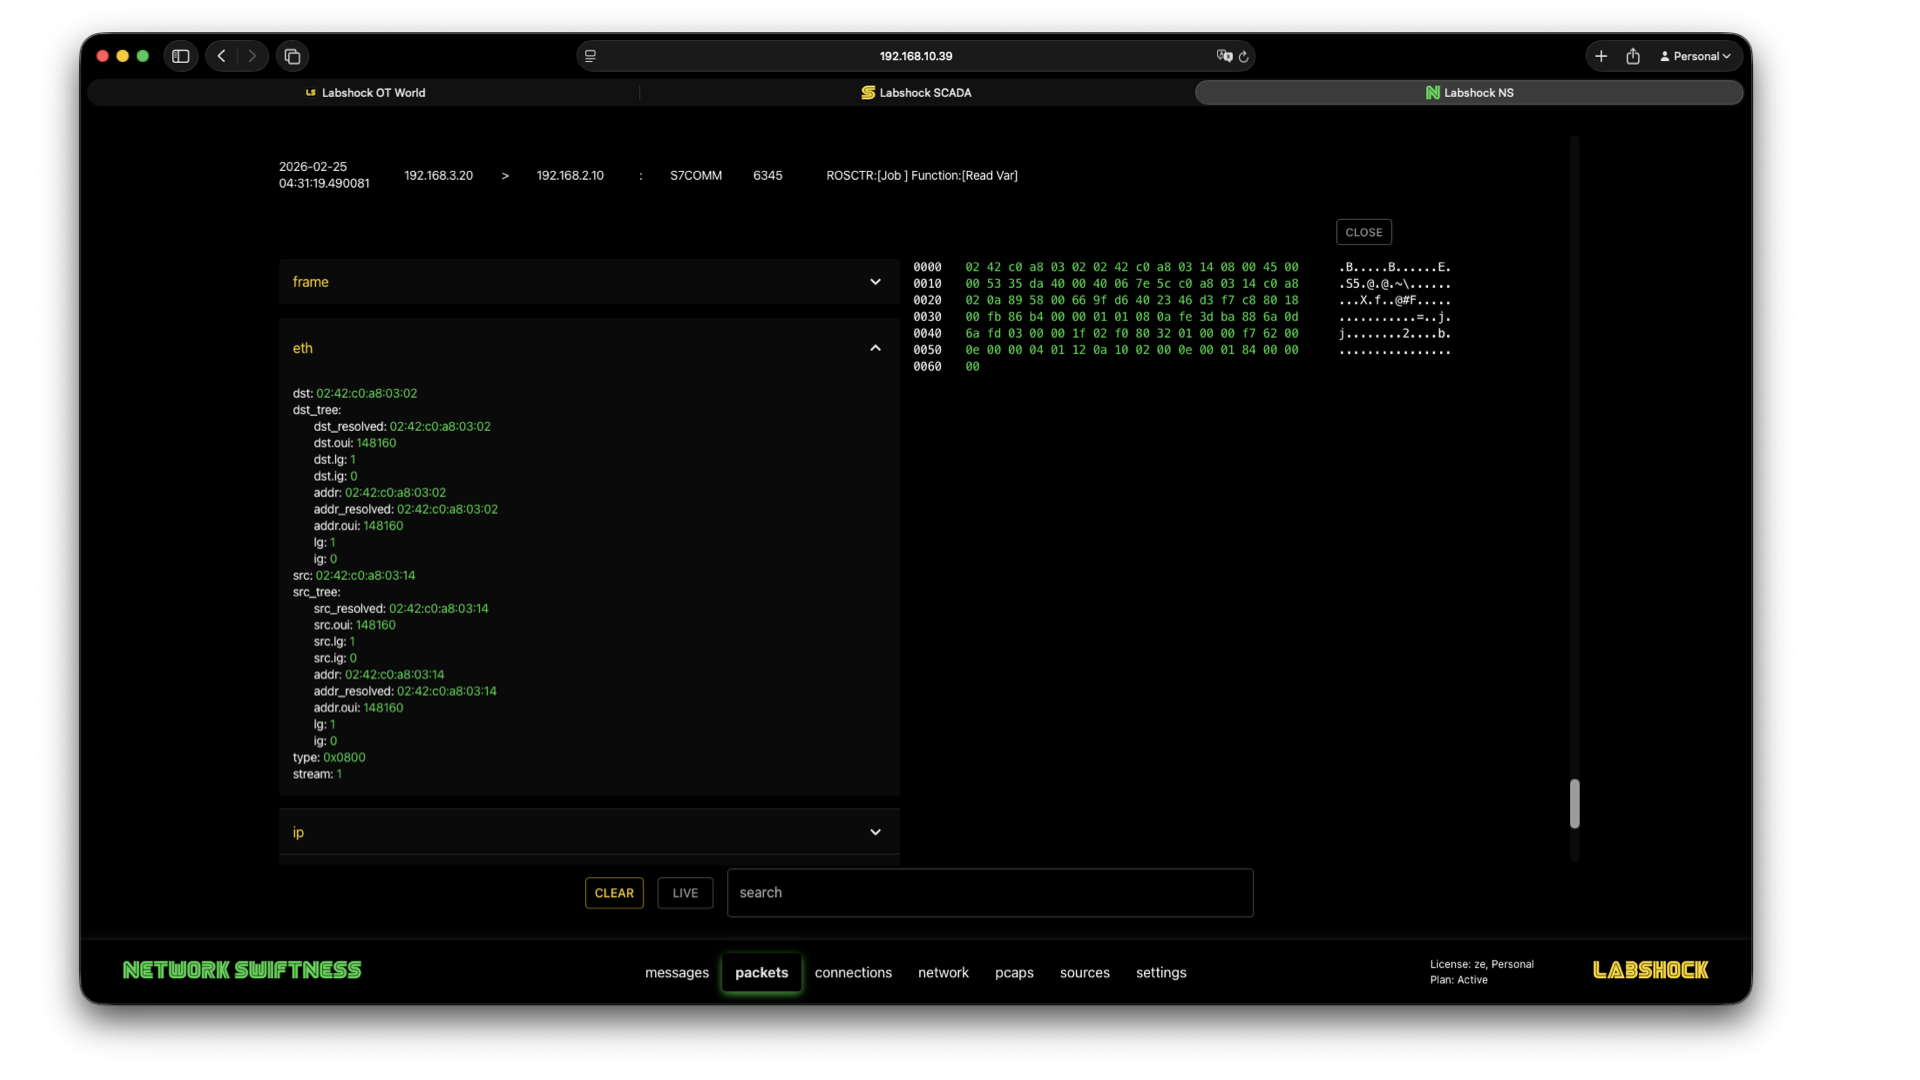Open the packets page
Screen dimensions: 1920x1080
pyautogui.click(x=762, y=972)
